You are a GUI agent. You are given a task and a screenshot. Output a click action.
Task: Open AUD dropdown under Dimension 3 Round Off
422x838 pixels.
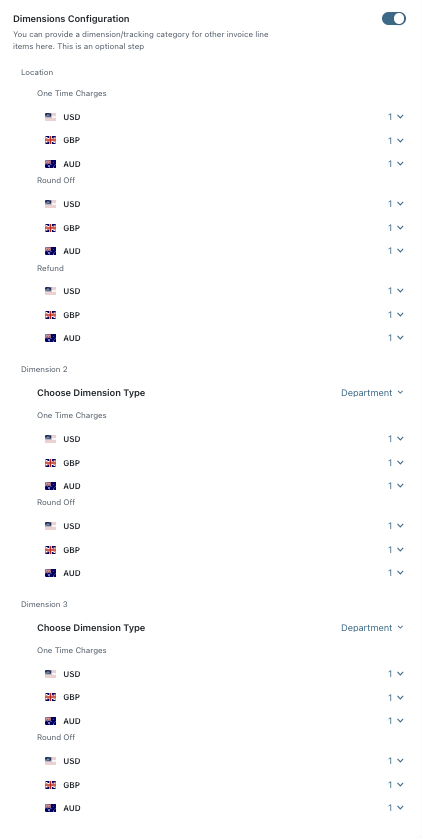pos(396,808)
